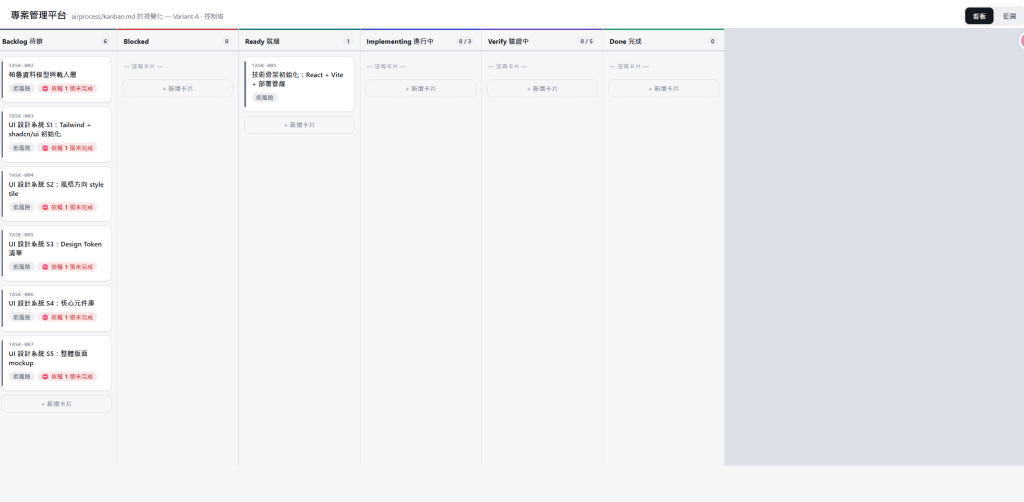Image resolution: width=1024 pixels, height=502 pixels.
Task: Click the red blocked icon on TASK-002 card
Action: [45, 88]
